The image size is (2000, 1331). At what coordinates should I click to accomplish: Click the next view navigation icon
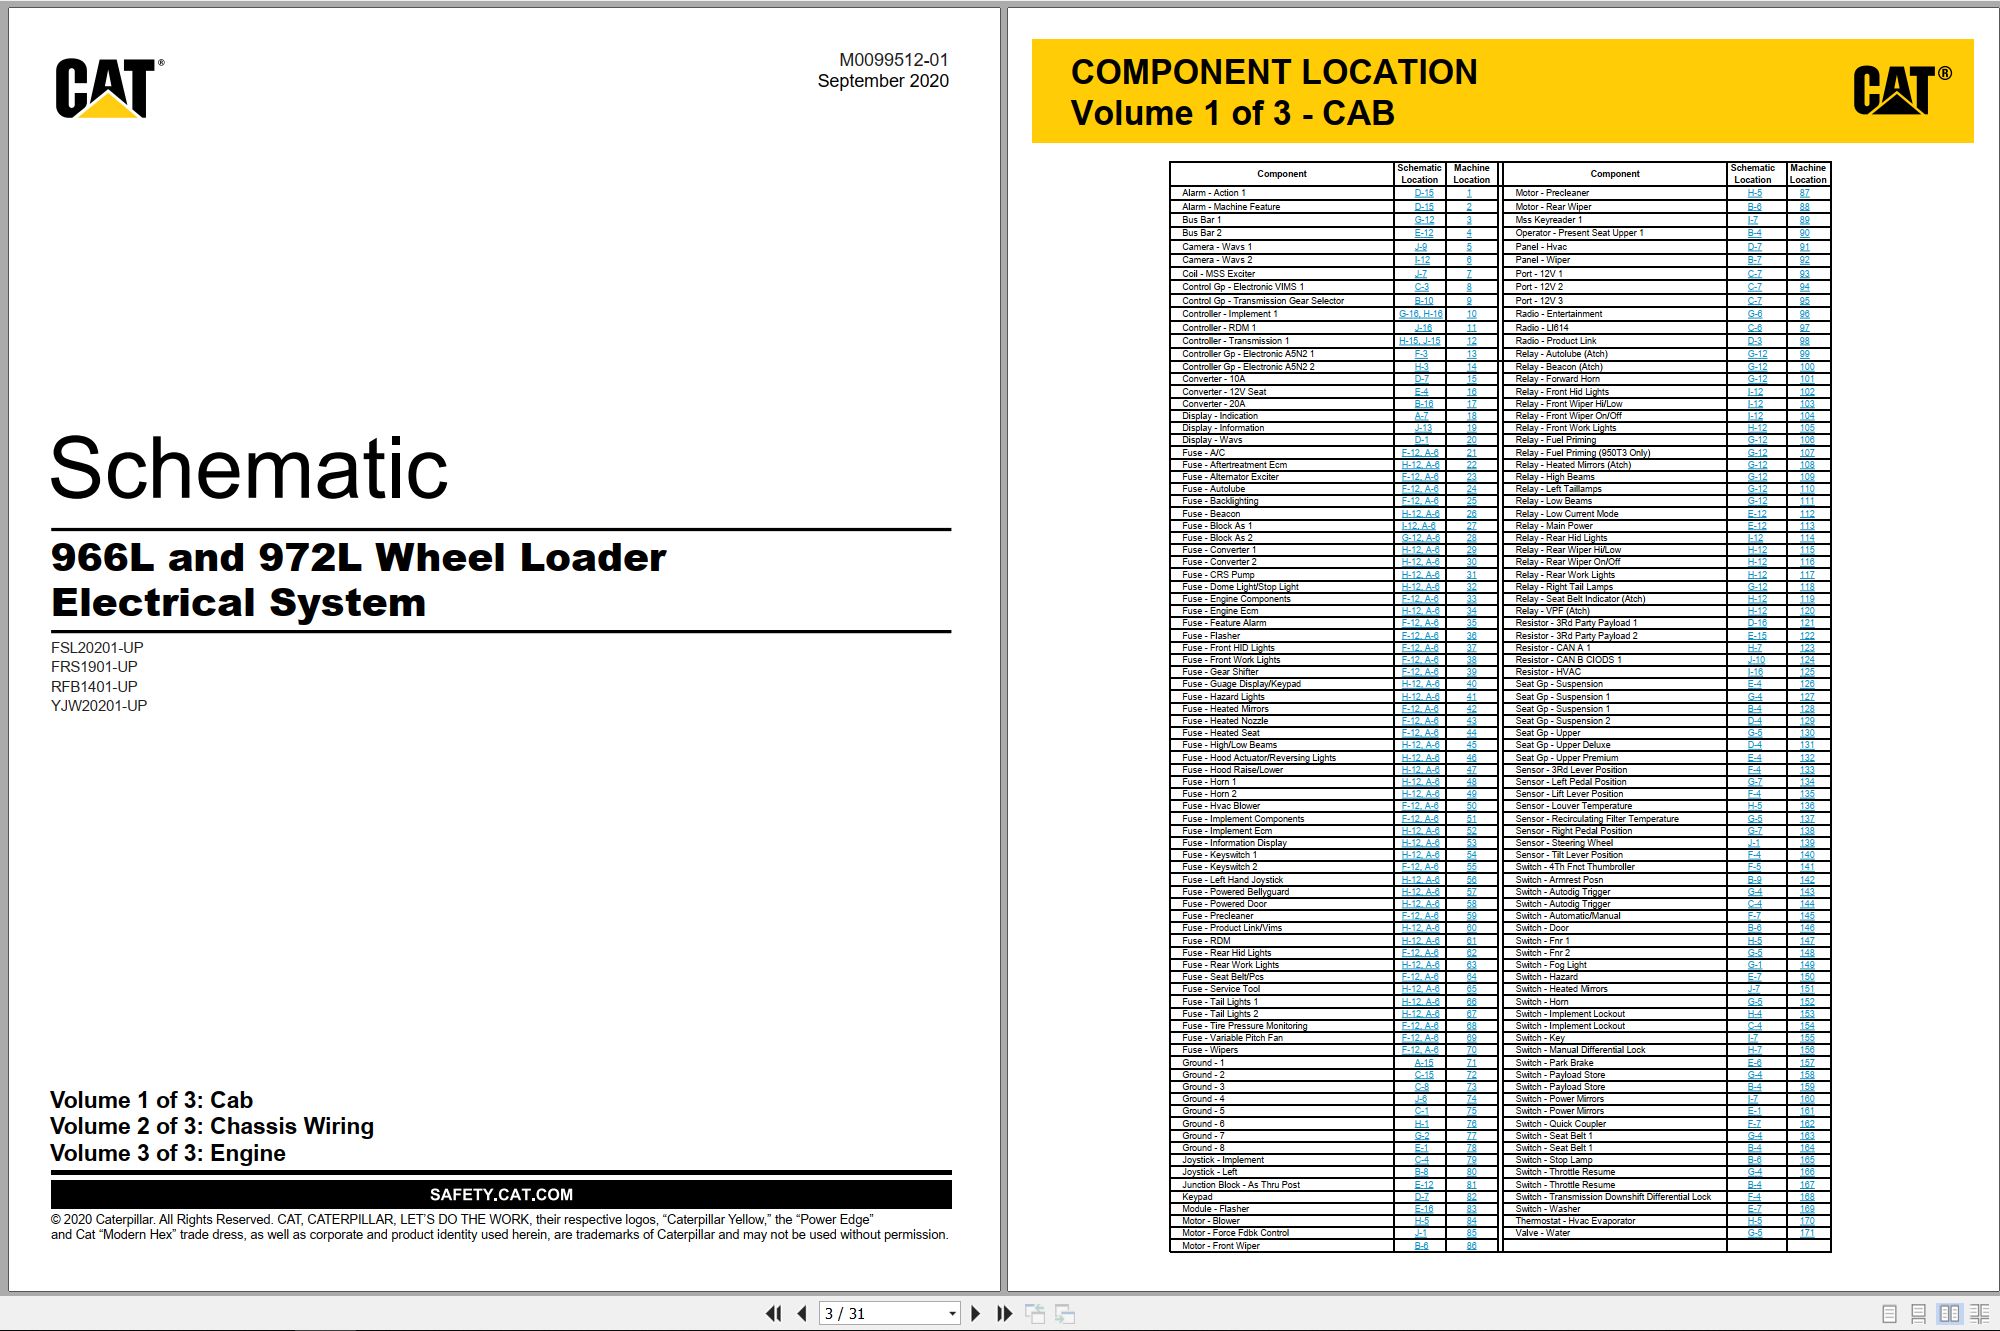(1065, 1313)
